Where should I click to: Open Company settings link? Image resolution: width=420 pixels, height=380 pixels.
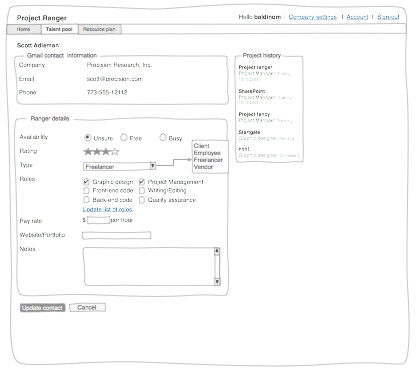pos(313,17)
